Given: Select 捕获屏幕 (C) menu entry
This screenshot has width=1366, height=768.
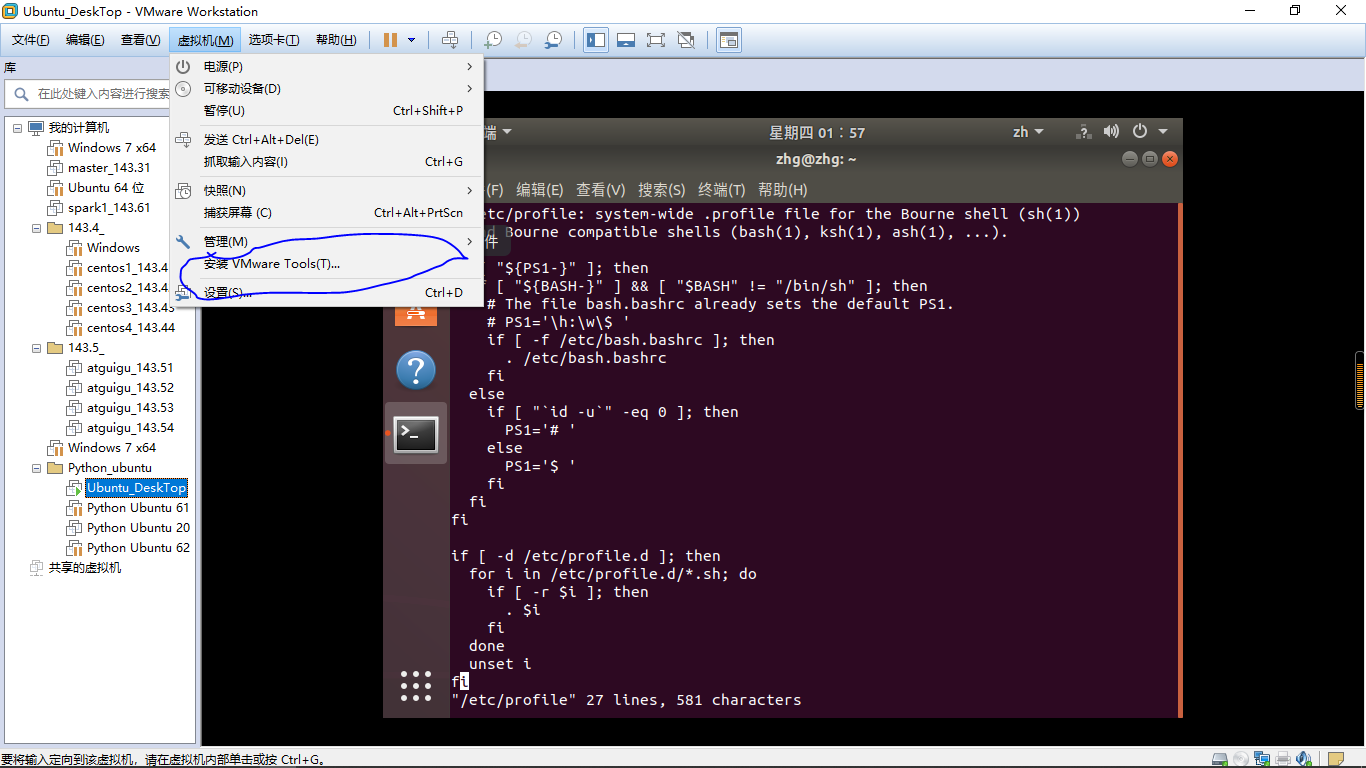Looking at the screenshot, I should pyautogui.click(x=327, y=213).
